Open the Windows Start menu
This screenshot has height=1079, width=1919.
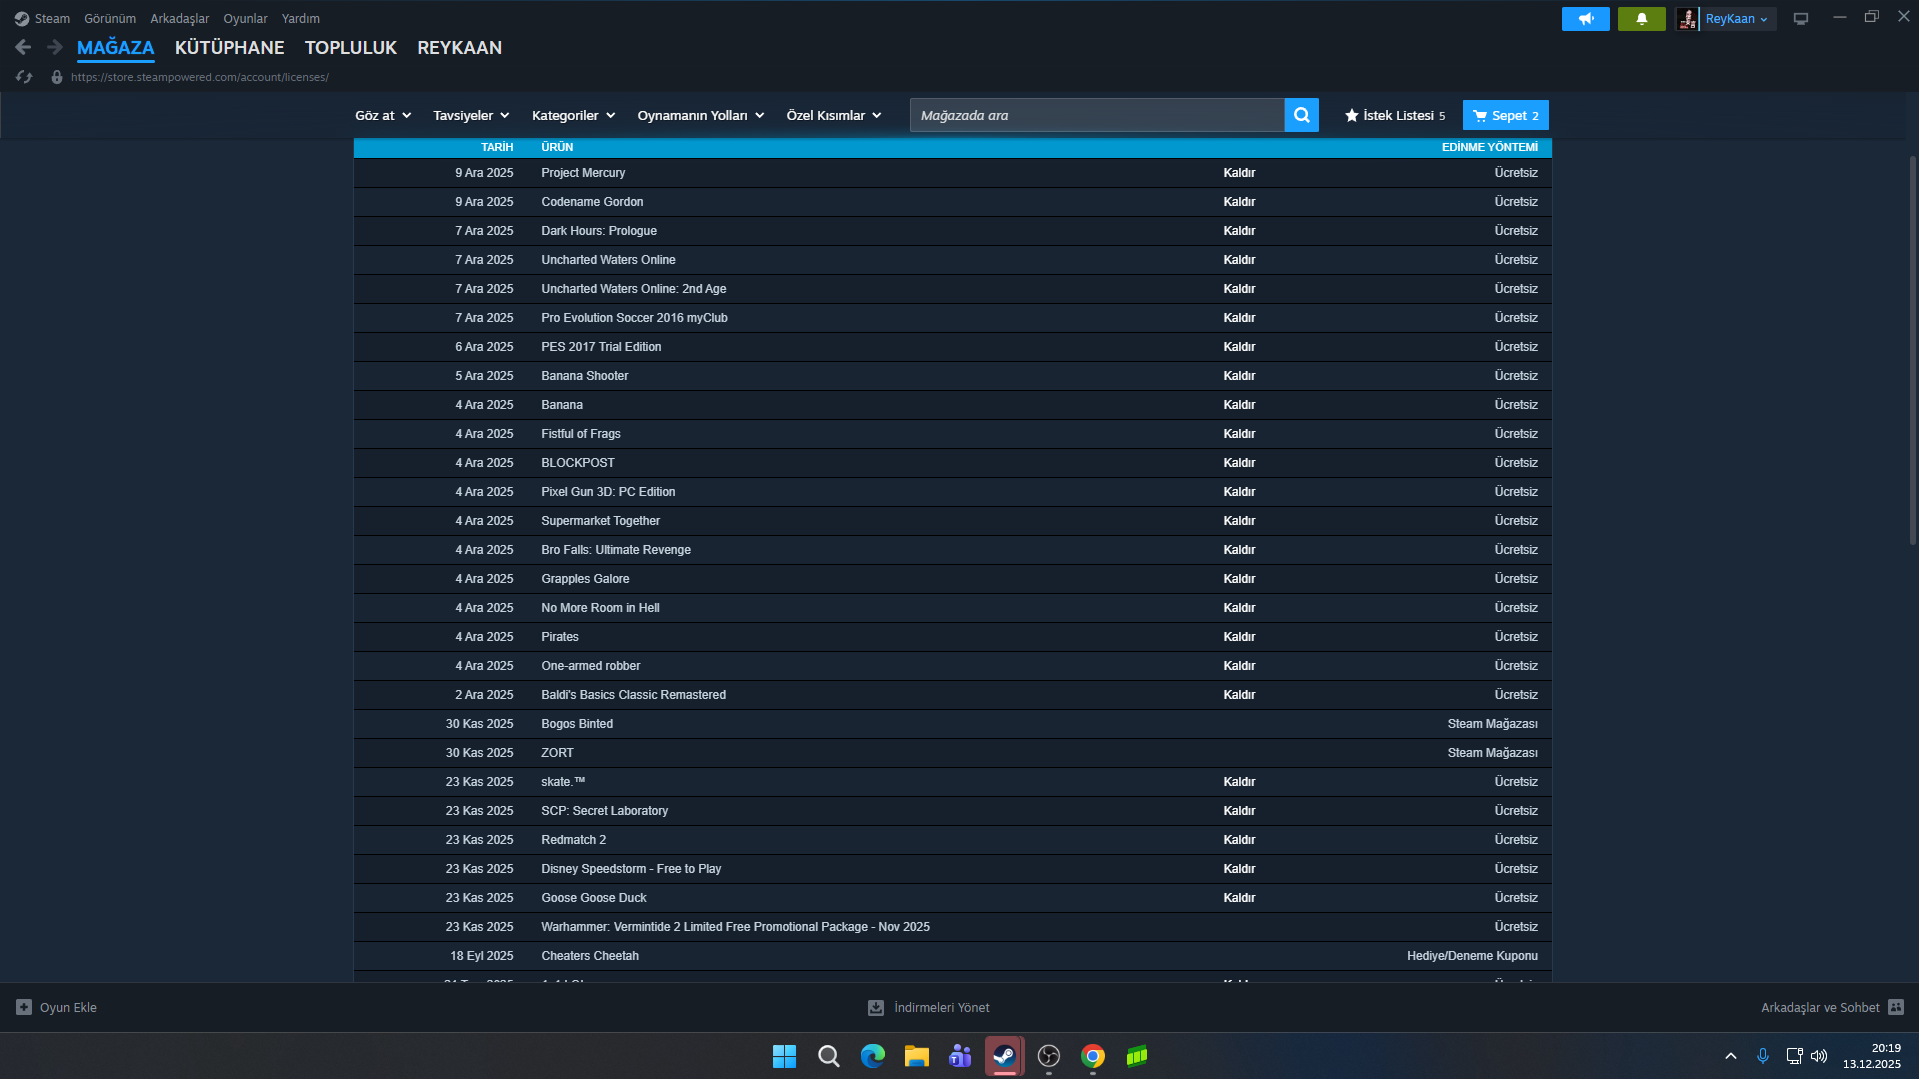(x=785, y=1056)
